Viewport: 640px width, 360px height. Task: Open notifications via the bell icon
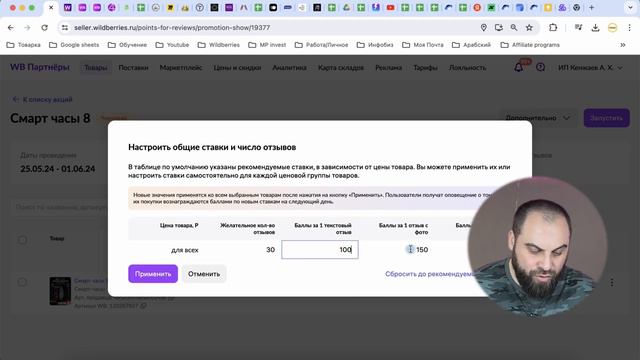[519, 67]
